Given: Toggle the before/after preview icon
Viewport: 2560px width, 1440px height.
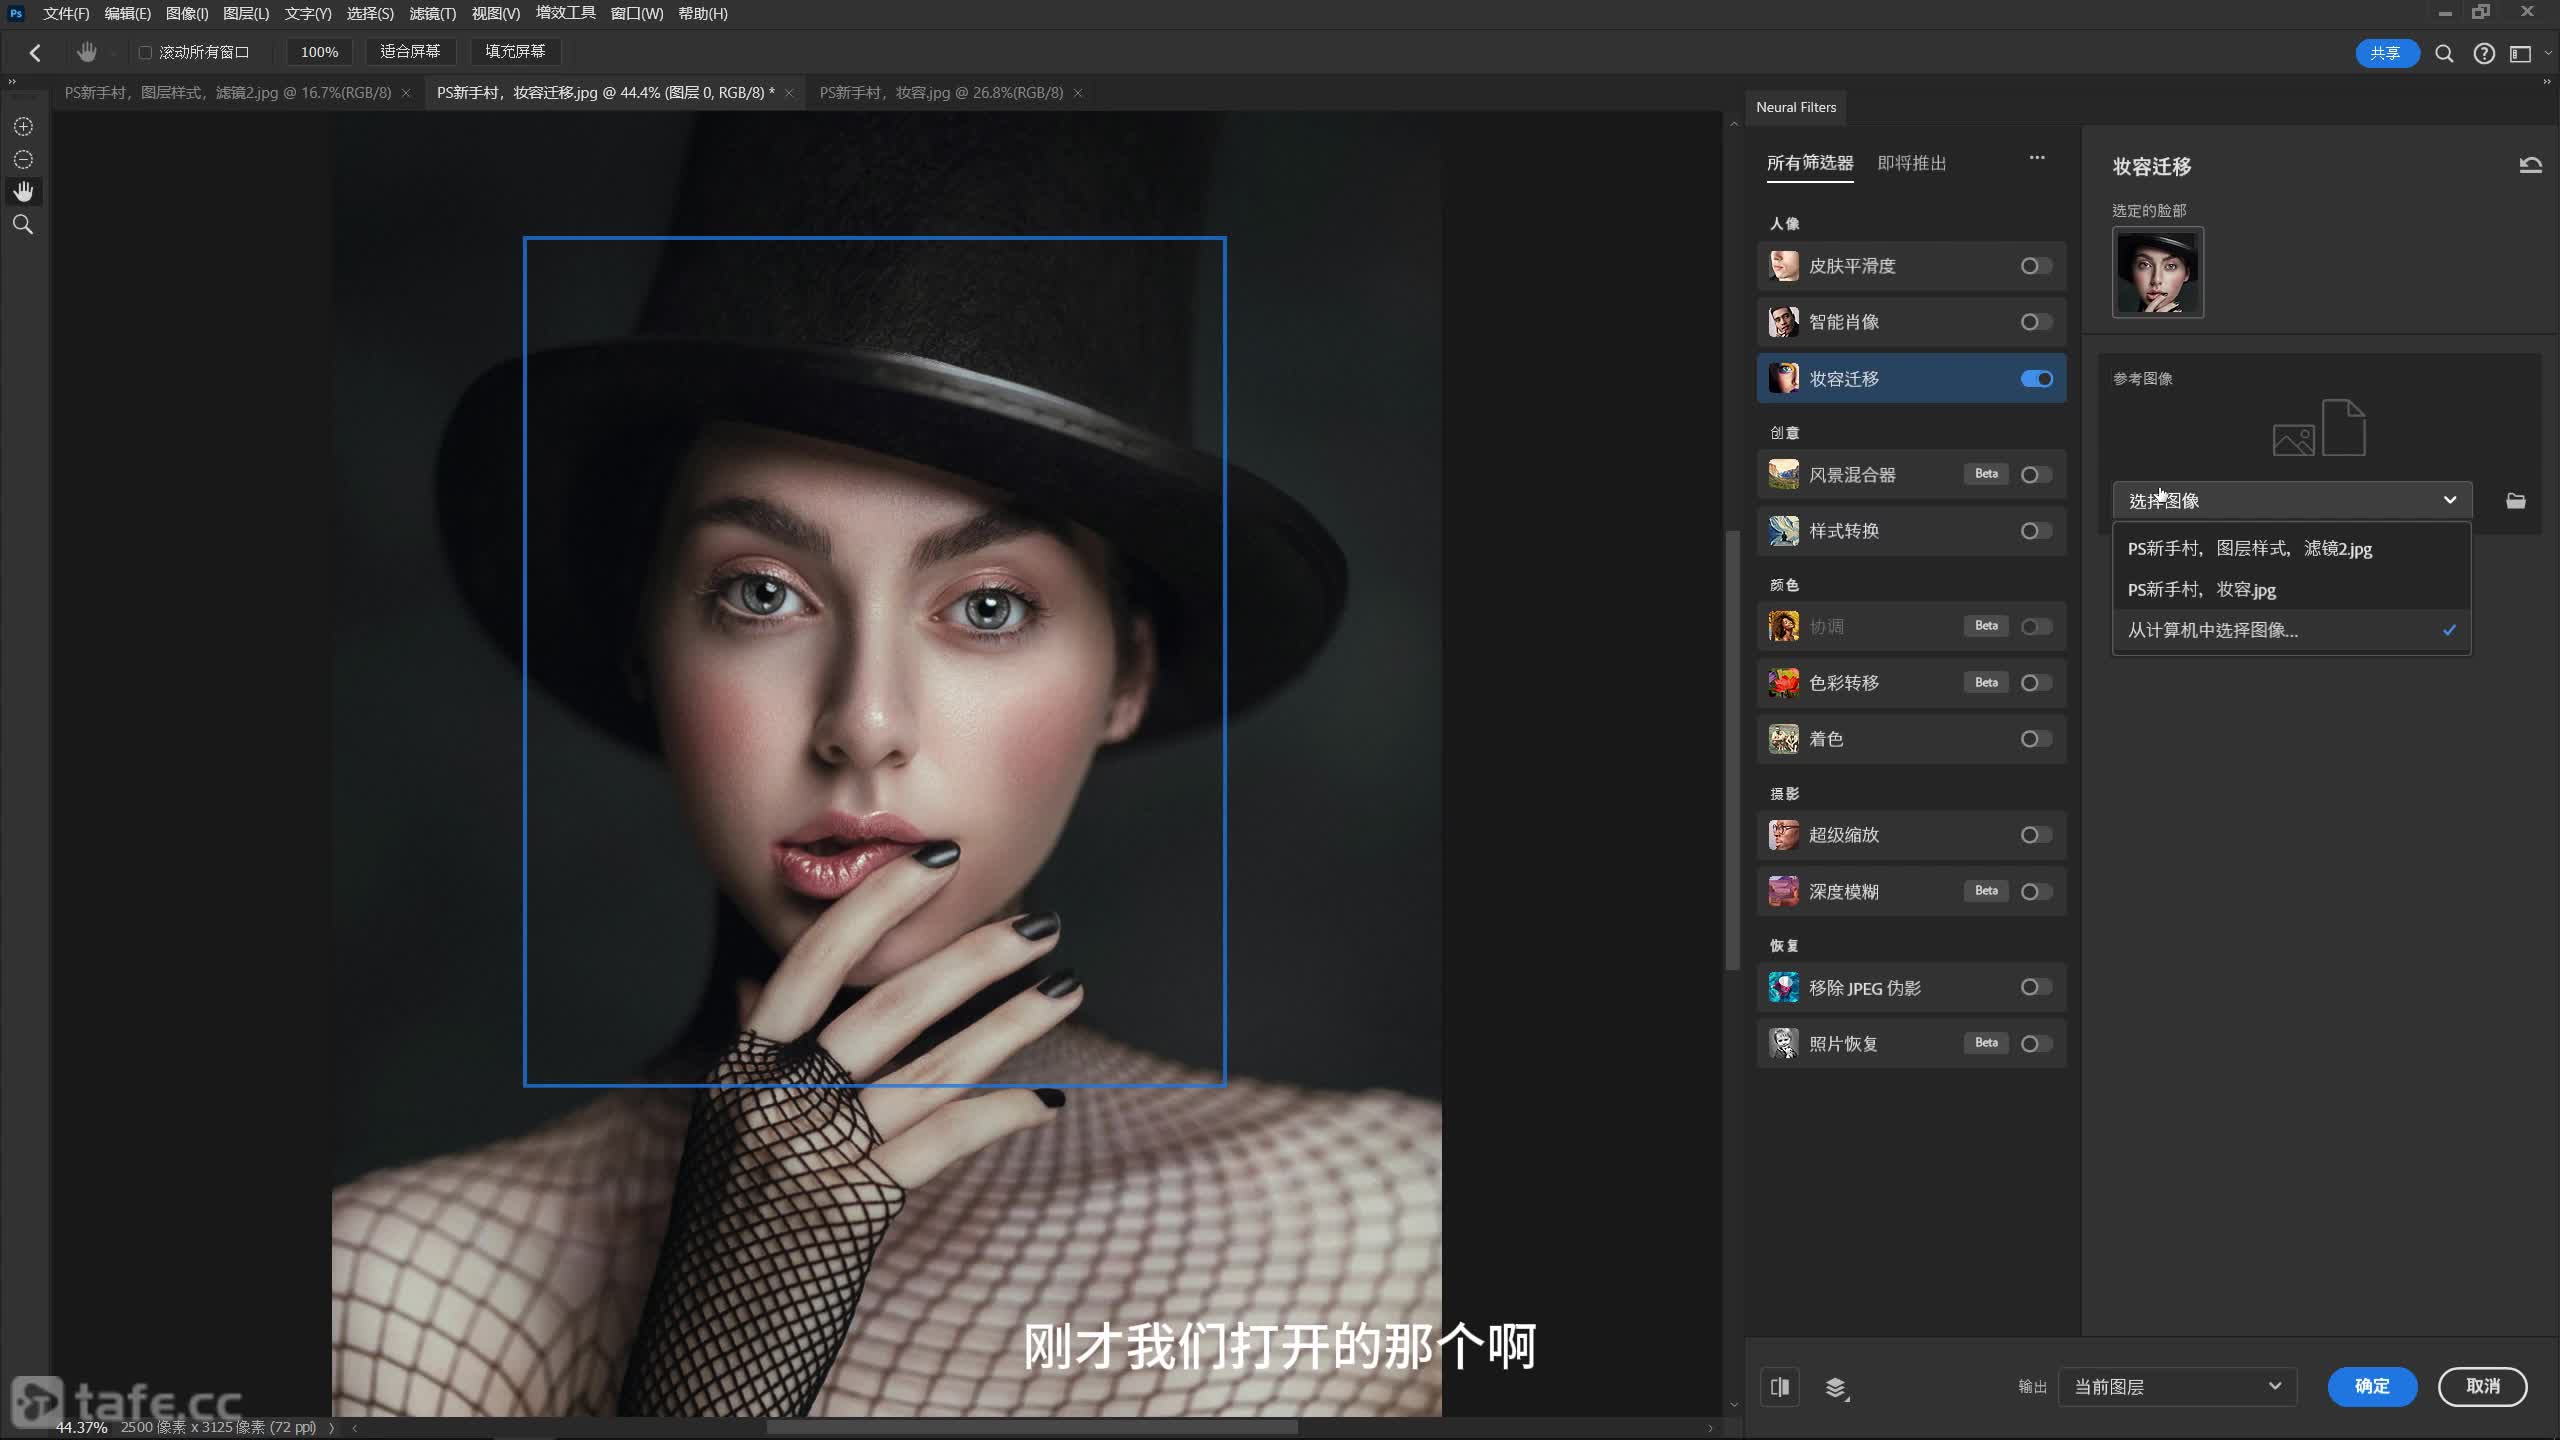Looking at the screenshot, I should [1780, 1387].
